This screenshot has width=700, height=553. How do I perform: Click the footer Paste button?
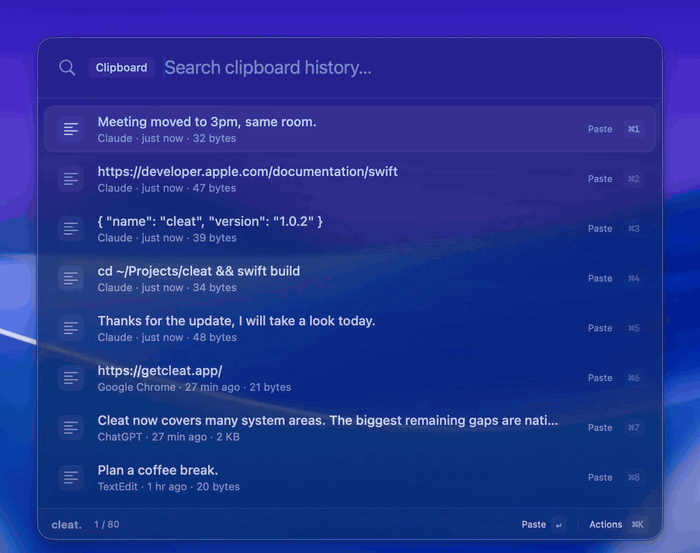coord(533,524)
